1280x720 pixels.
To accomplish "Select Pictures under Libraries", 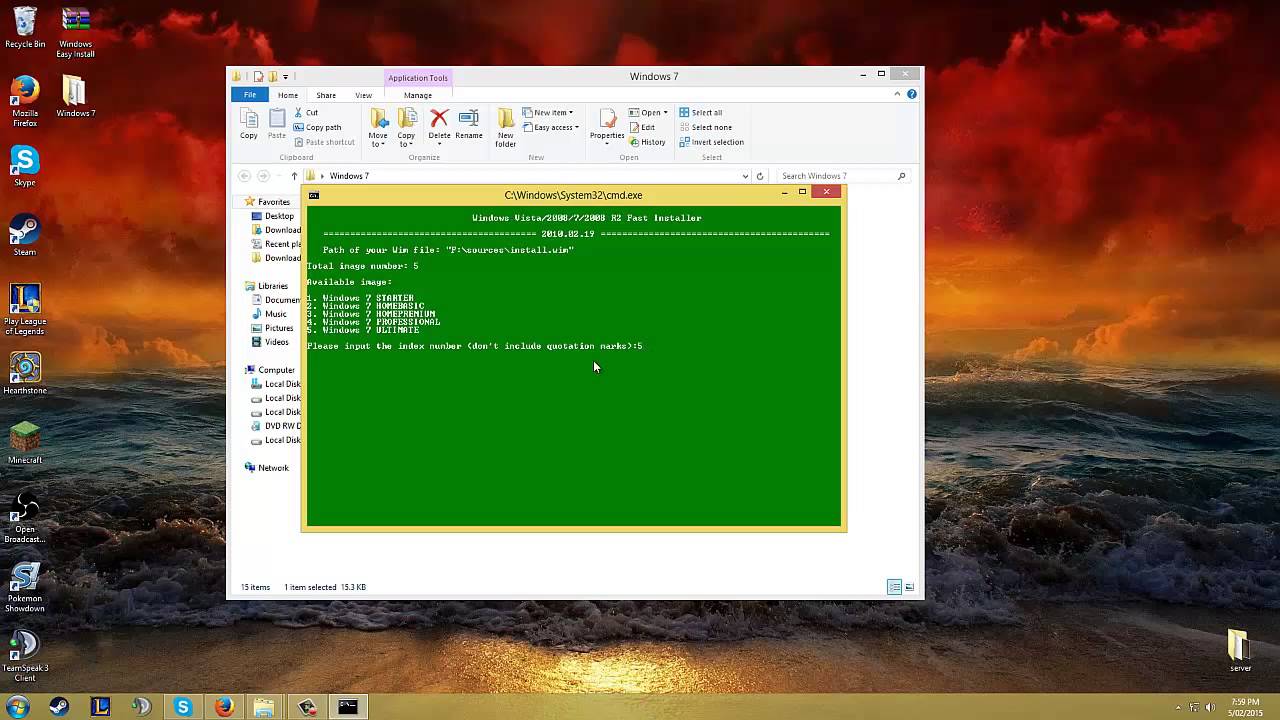I will [272, 328].
